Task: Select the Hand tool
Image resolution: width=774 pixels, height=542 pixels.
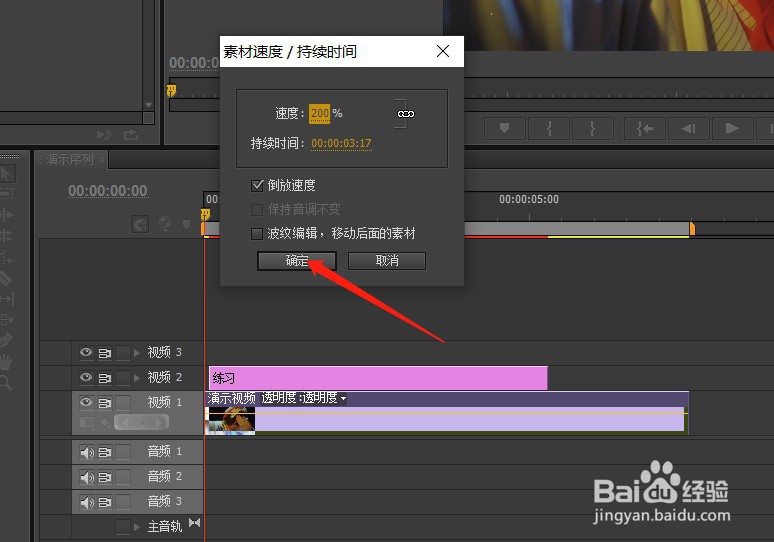Action: (x=5, y=362)
